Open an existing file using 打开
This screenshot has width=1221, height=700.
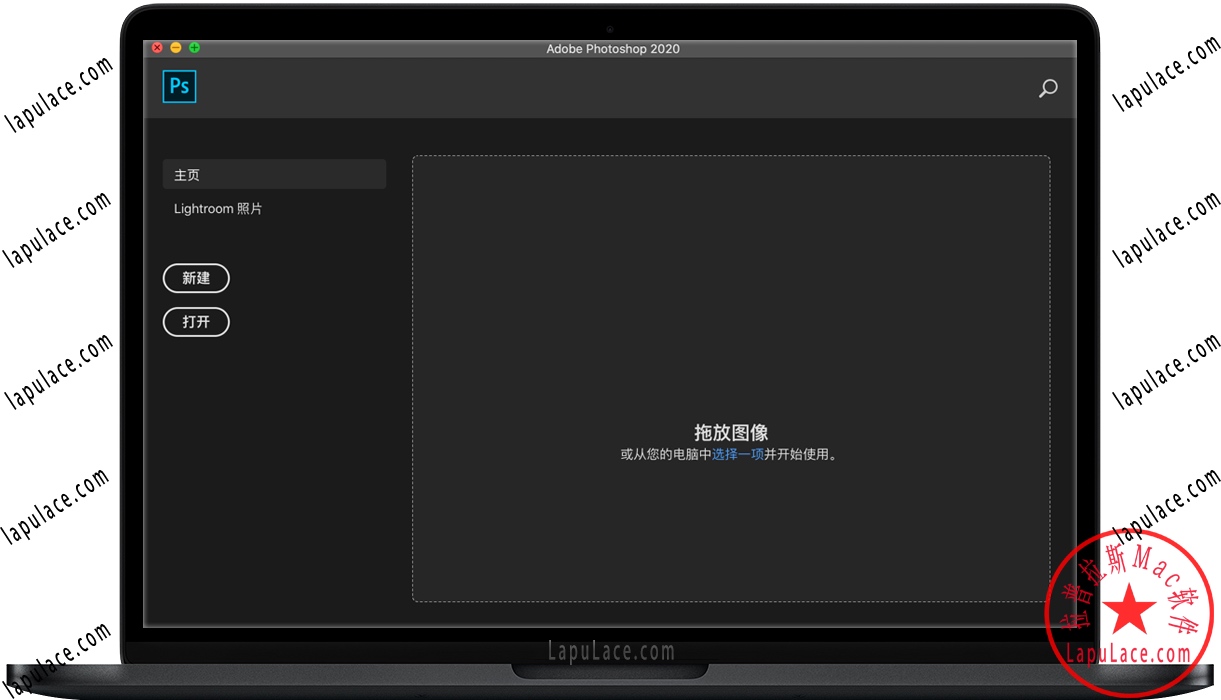tap(196, 322)
